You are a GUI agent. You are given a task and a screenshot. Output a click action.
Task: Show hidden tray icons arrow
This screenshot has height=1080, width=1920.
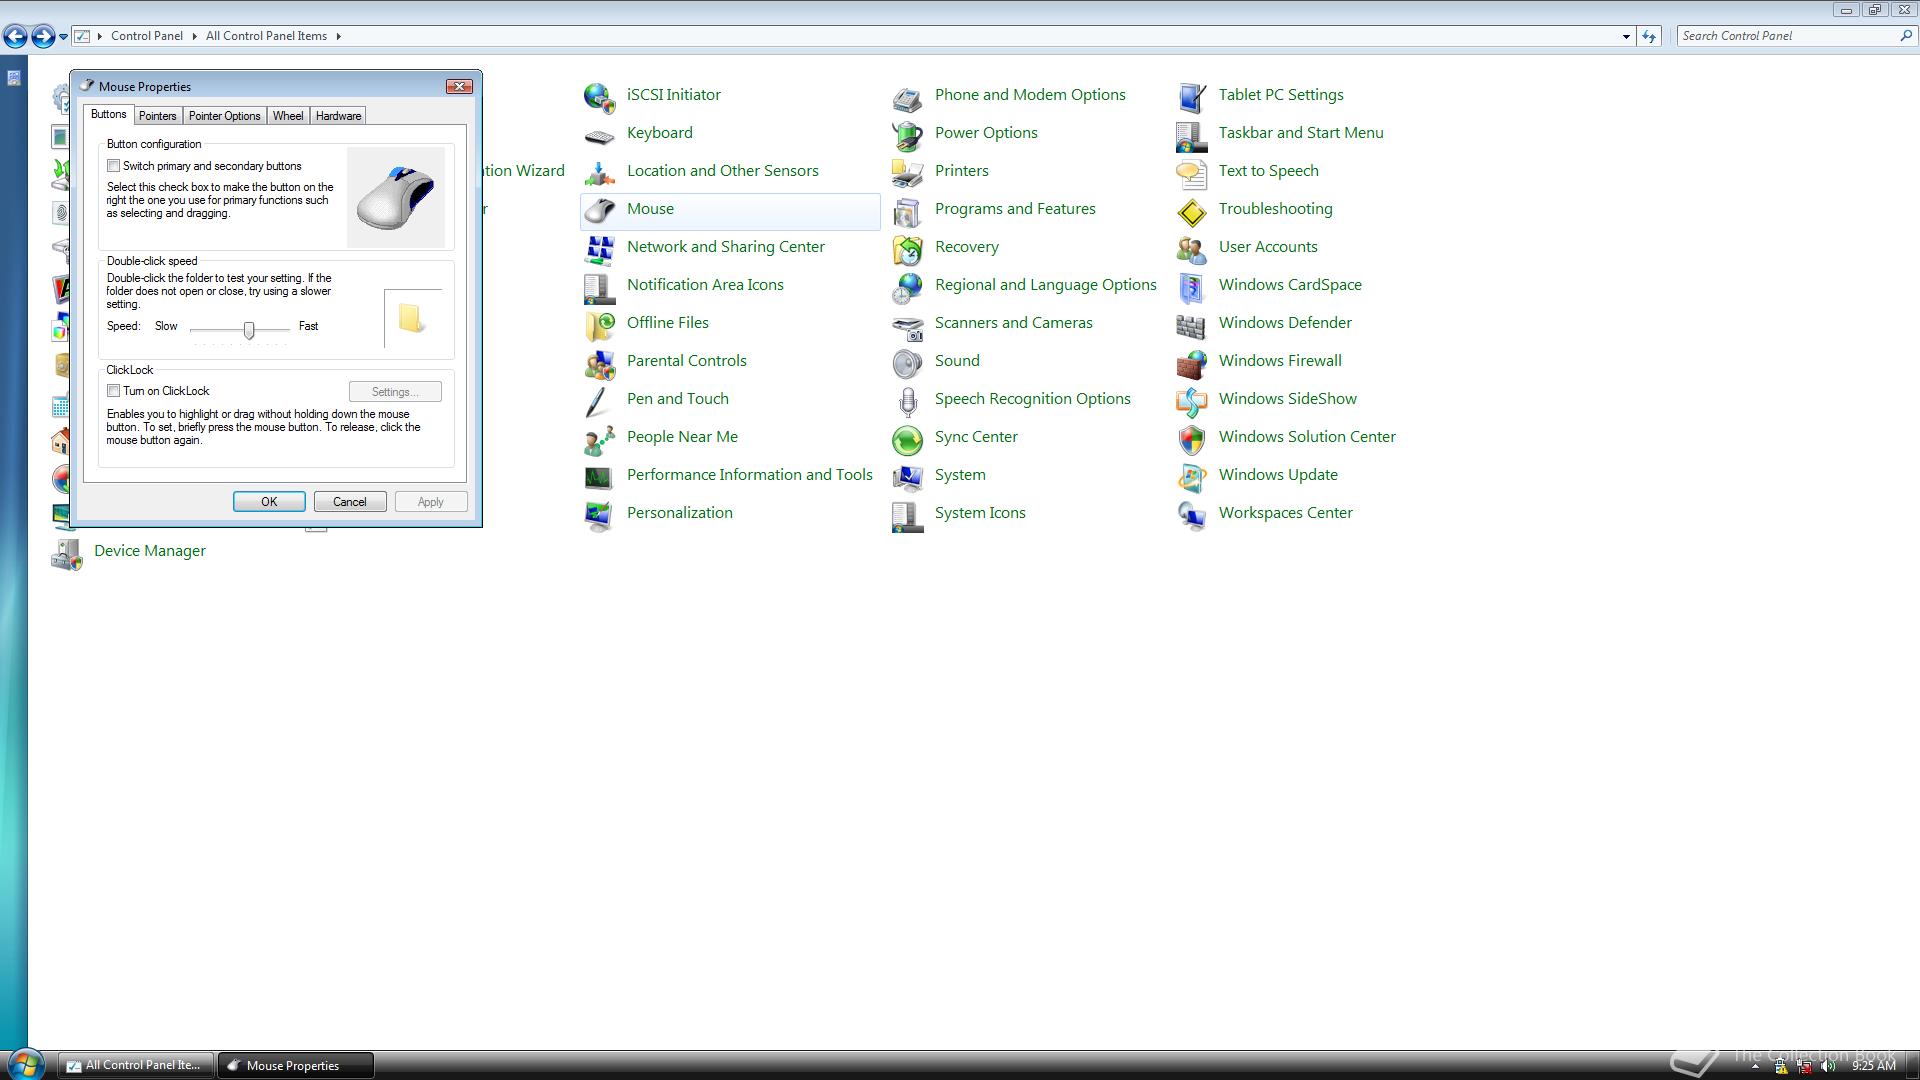[x=1755, y=1066]
